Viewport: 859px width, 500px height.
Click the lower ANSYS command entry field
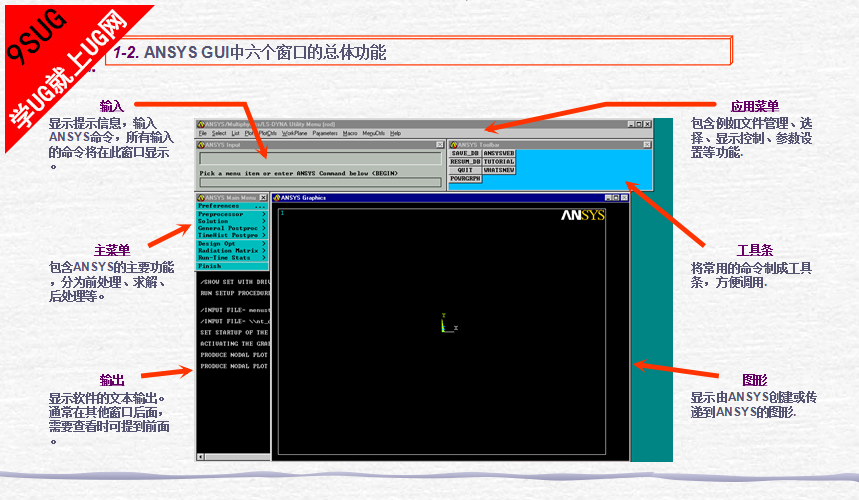point(320,182)
